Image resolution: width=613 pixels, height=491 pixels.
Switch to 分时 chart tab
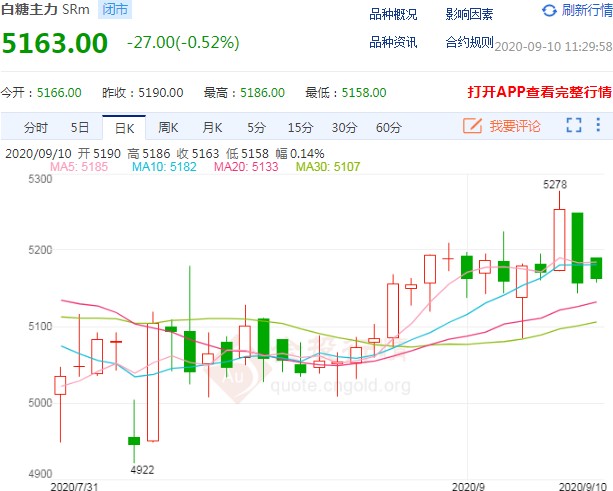(35, 127)
